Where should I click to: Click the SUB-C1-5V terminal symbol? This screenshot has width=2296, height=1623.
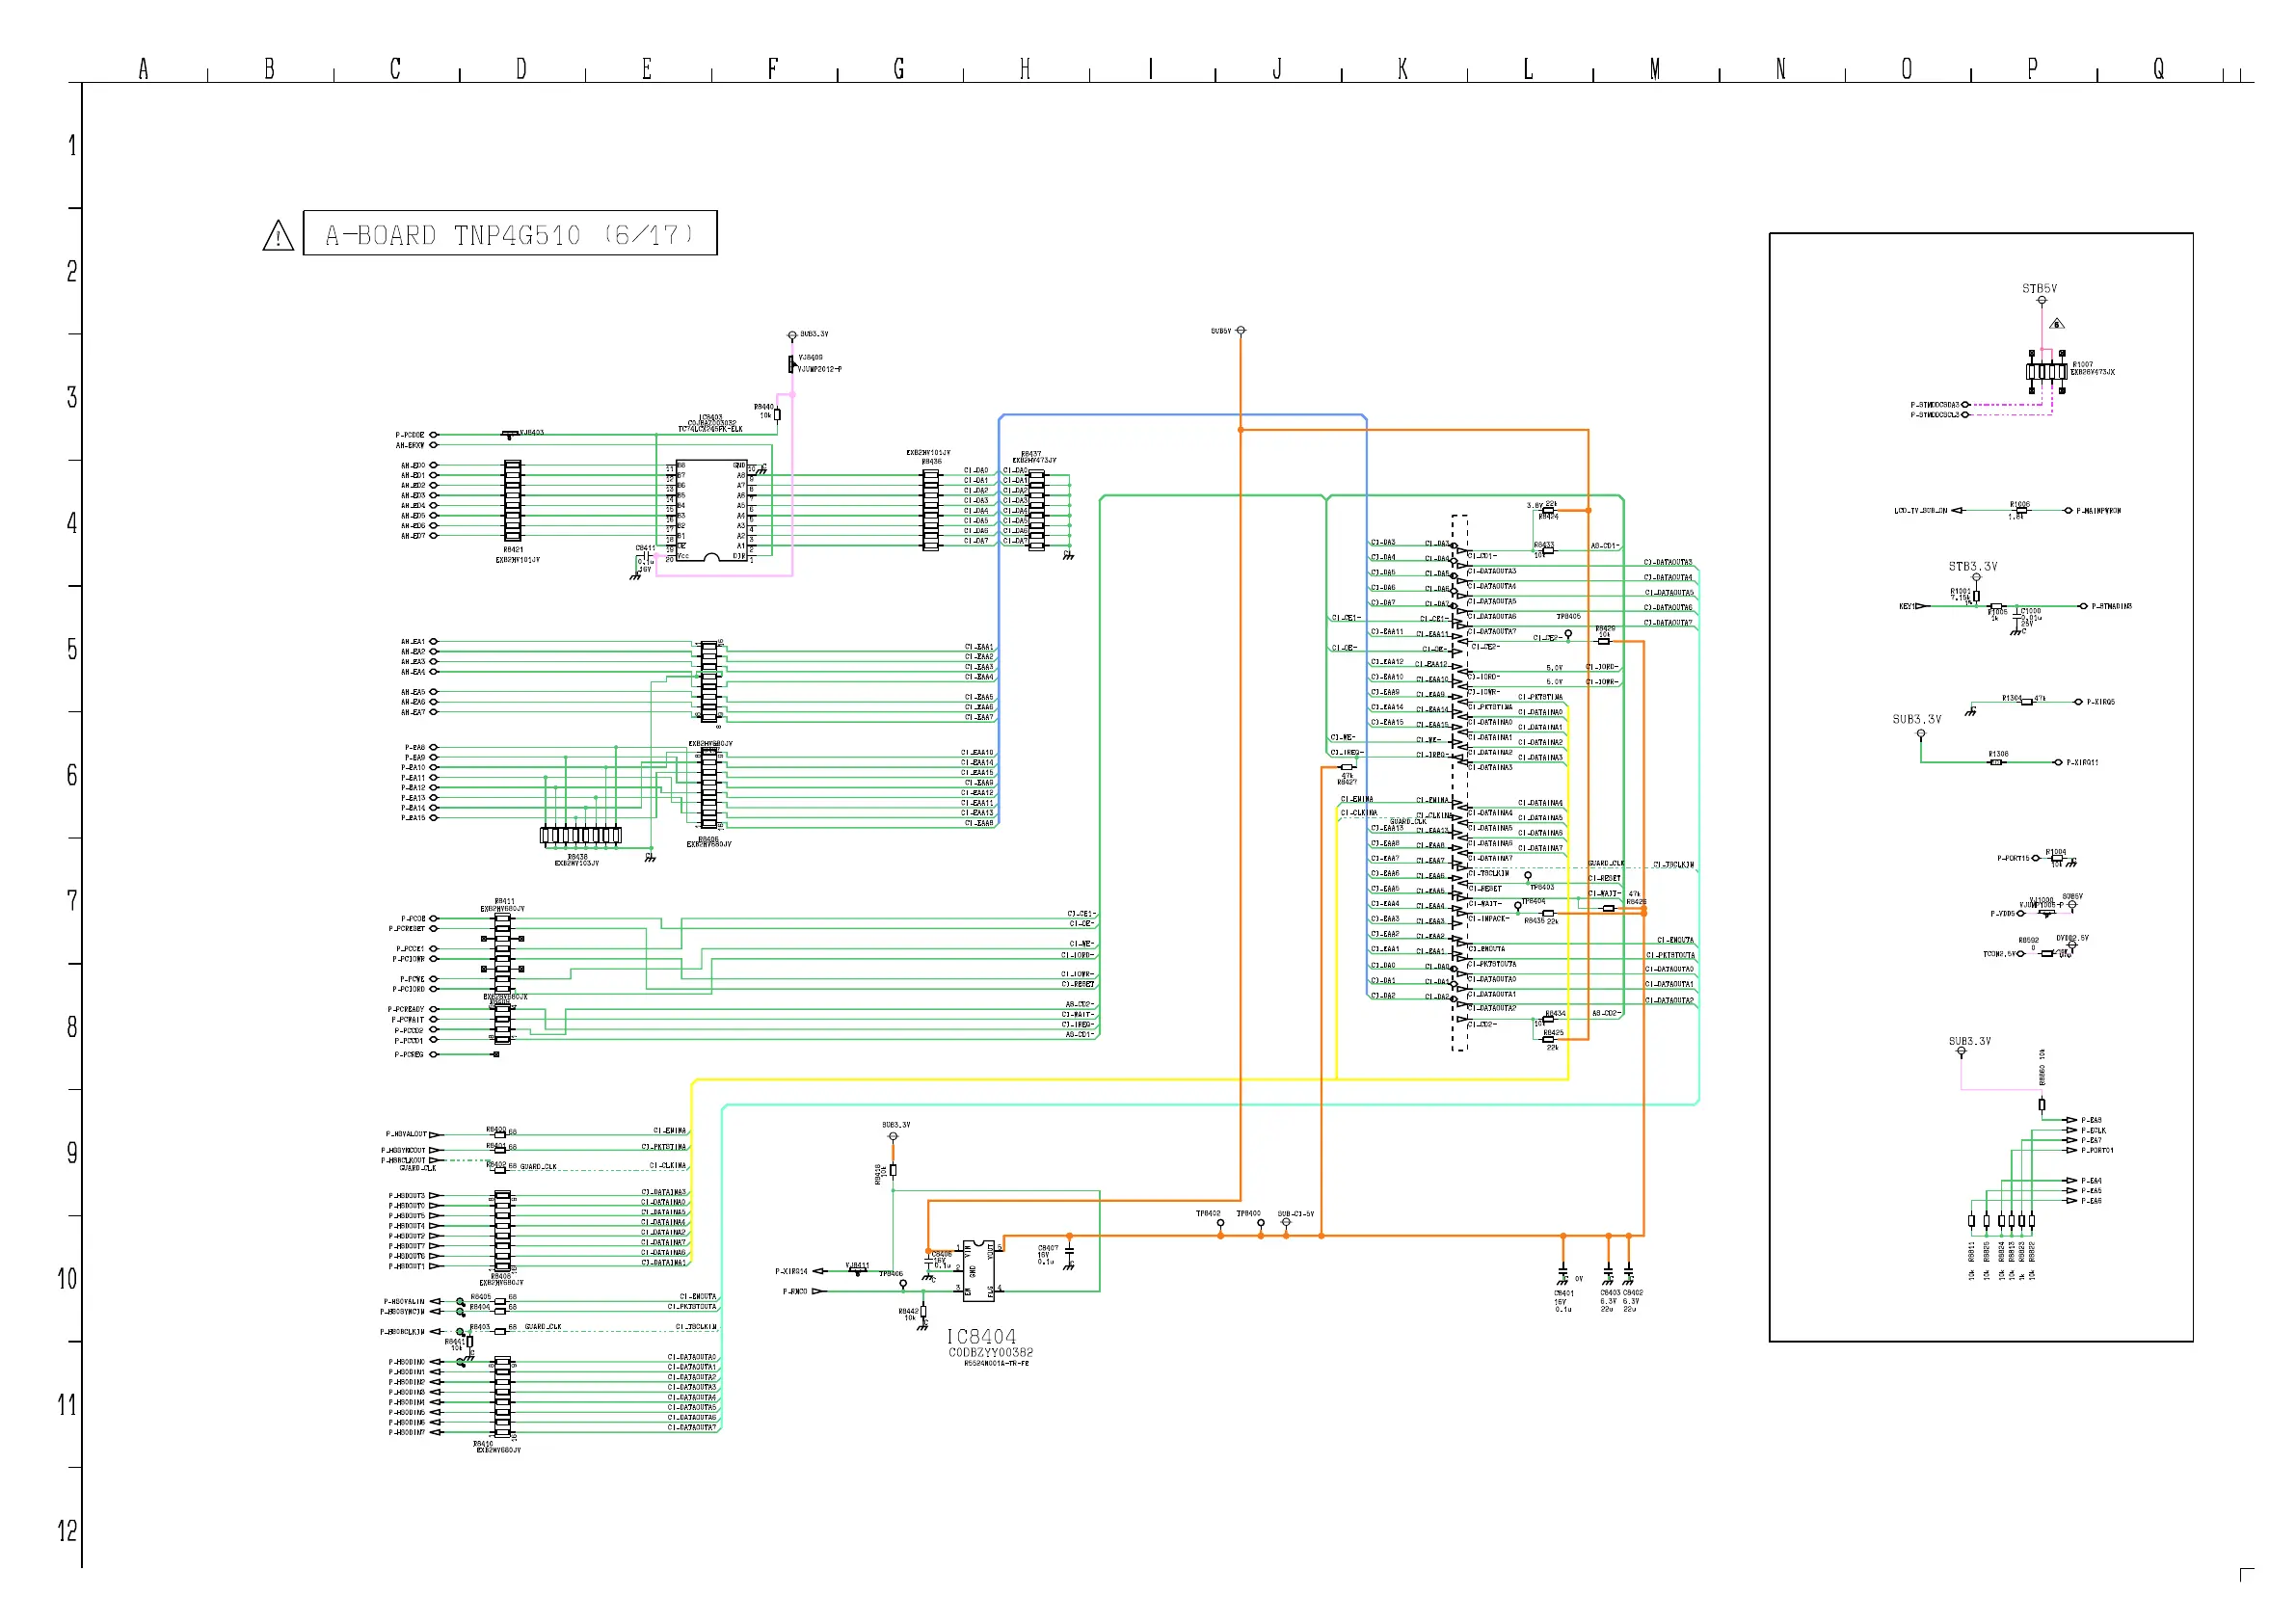point(1286,1222)
